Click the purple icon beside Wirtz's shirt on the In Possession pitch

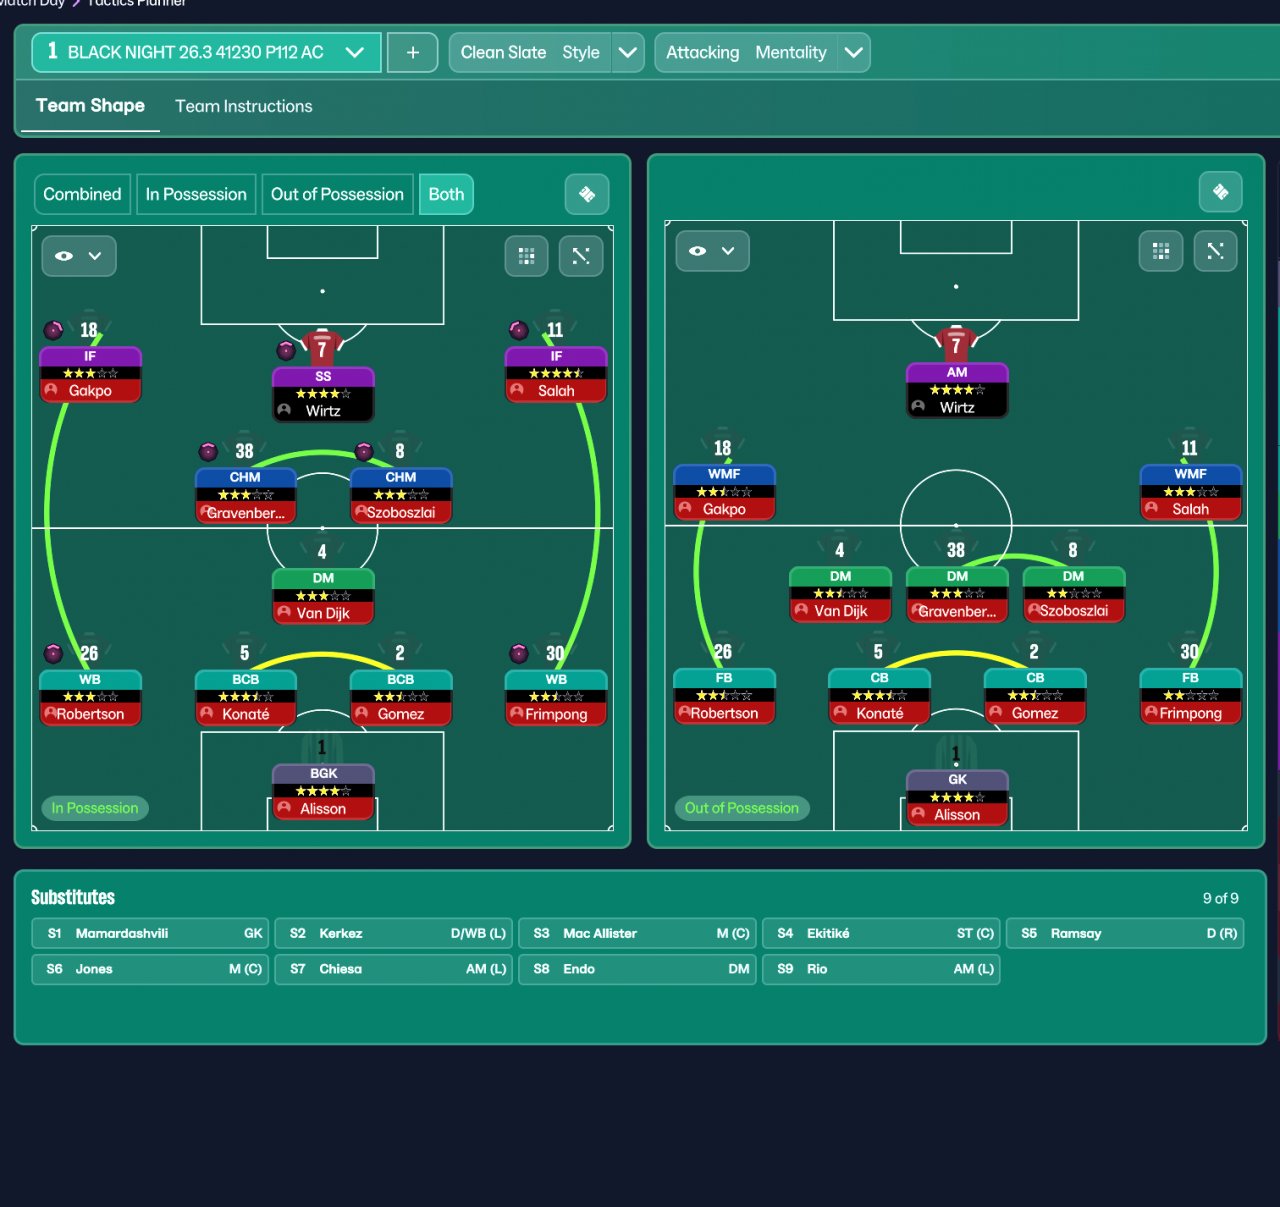[286, 350]
